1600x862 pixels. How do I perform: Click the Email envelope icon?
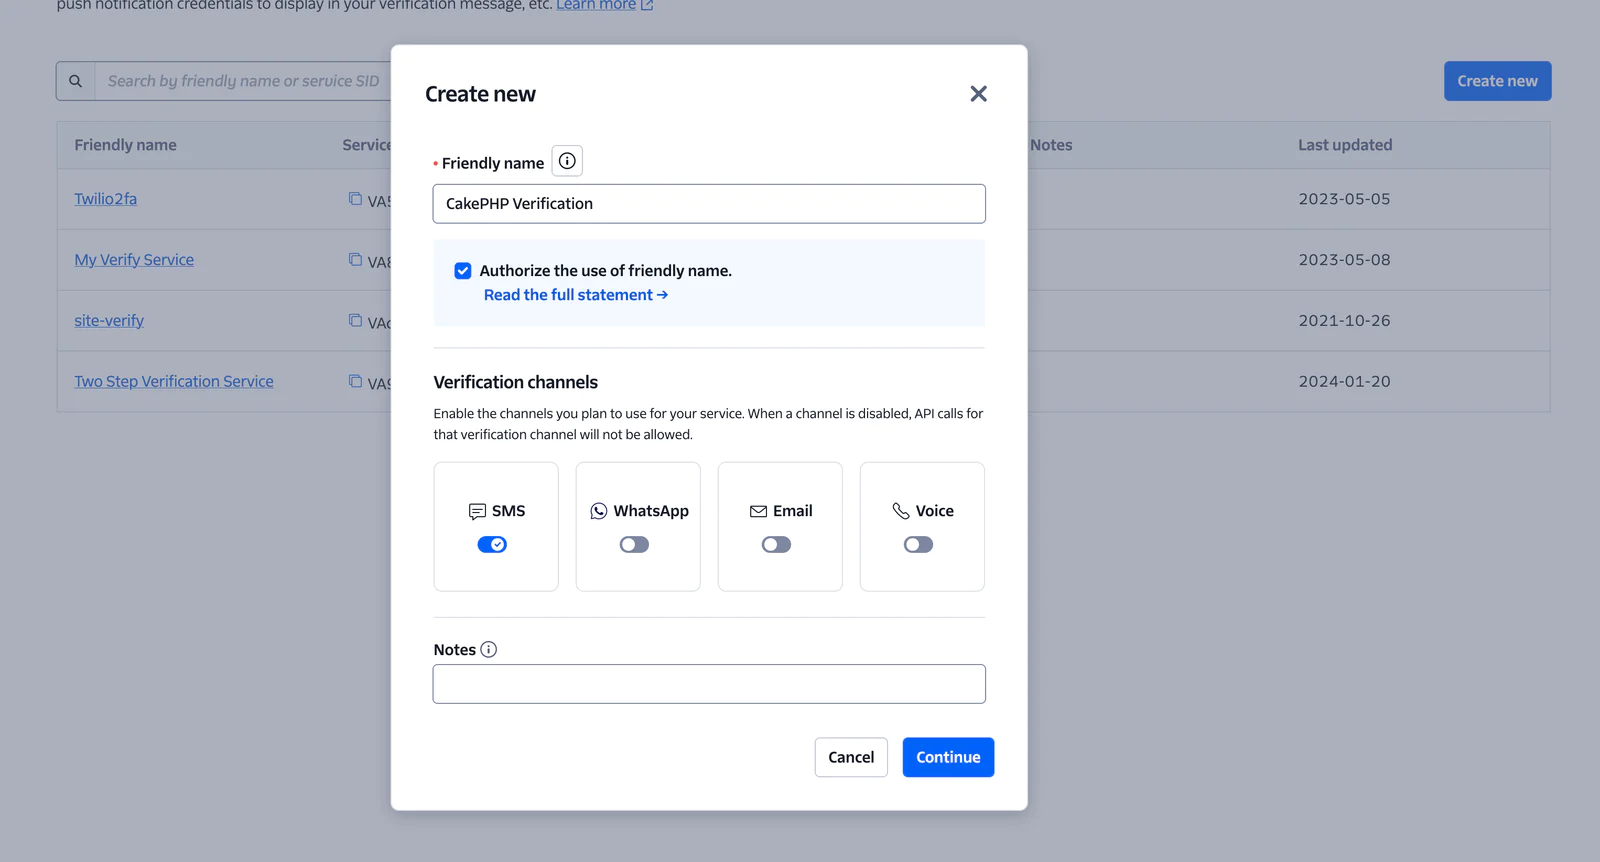point(759,511)
